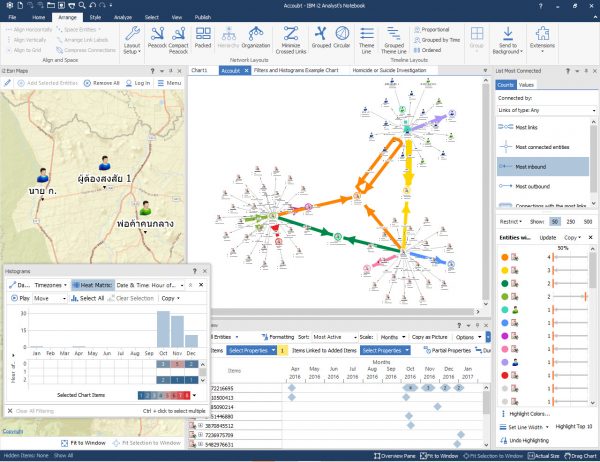Open Date & Time: Hour of dropdown
Screen dimensions: 600x462
[x=150, y=285]
